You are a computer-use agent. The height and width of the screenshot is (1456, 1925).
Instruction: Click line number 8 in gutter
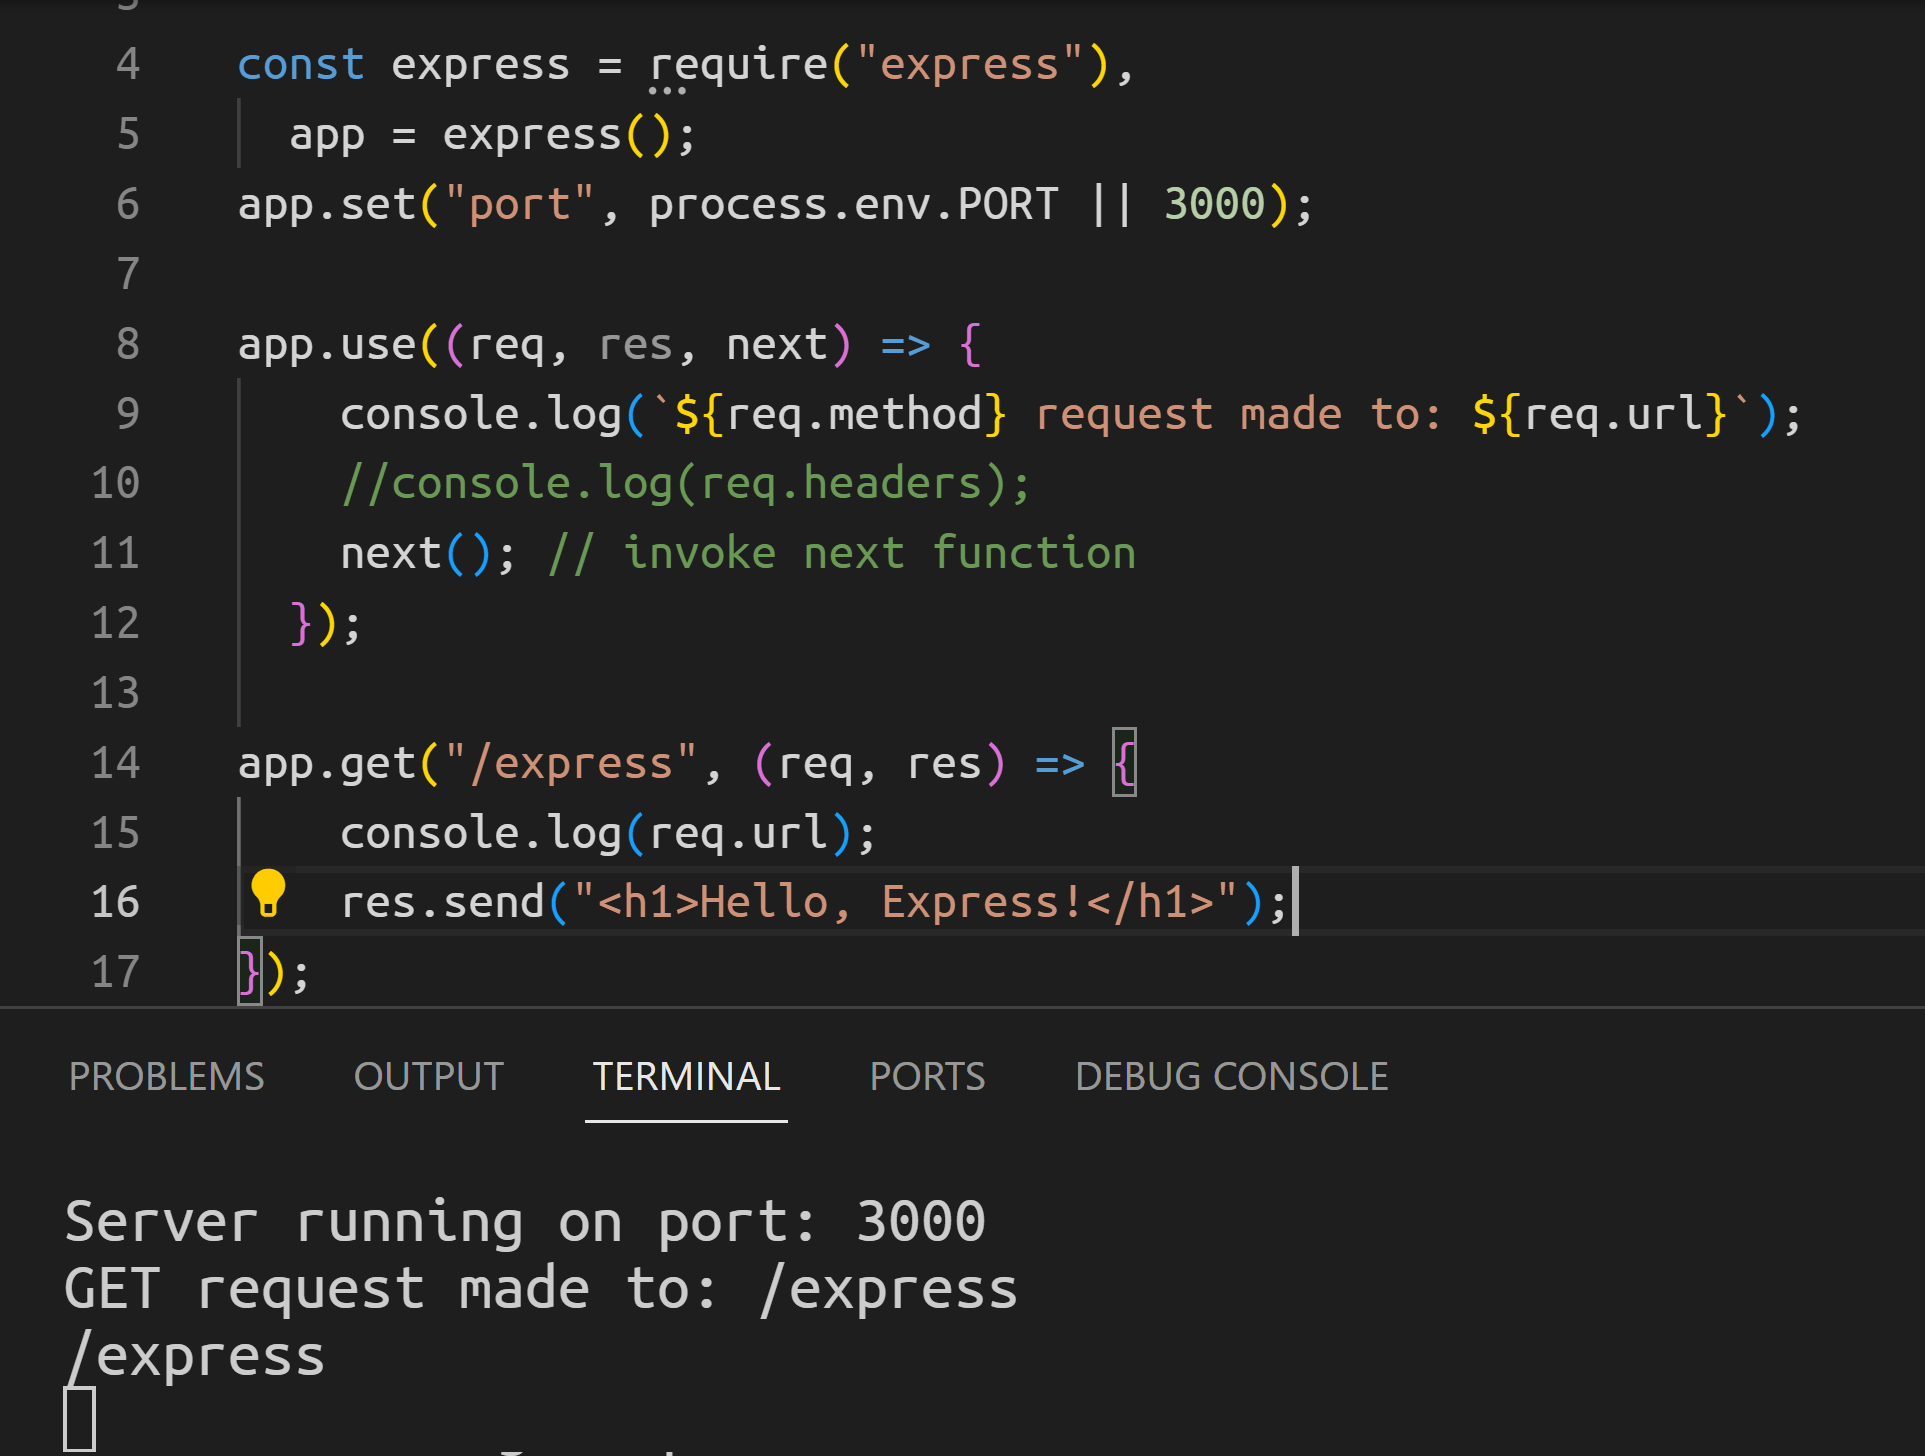point(127,344)
